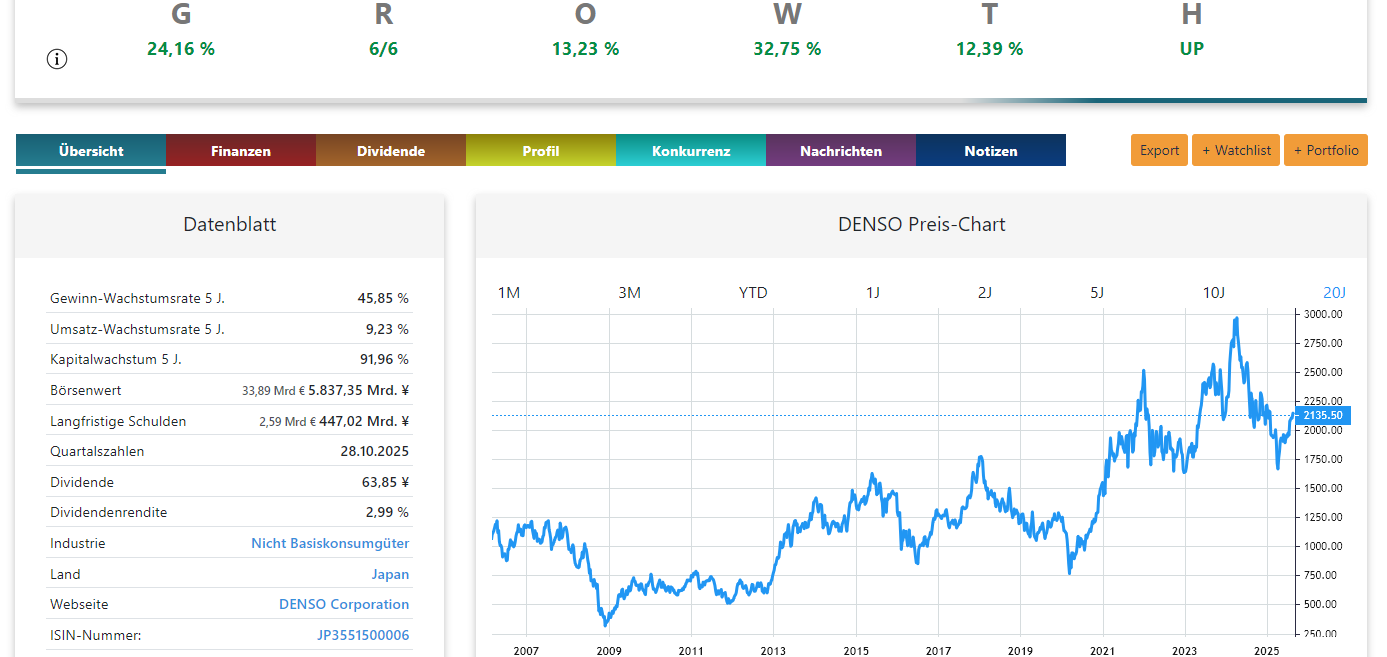Click Dividendenrendite value 2,99 %
Screen dimensions: 1387x657
(x=387, y=512)
